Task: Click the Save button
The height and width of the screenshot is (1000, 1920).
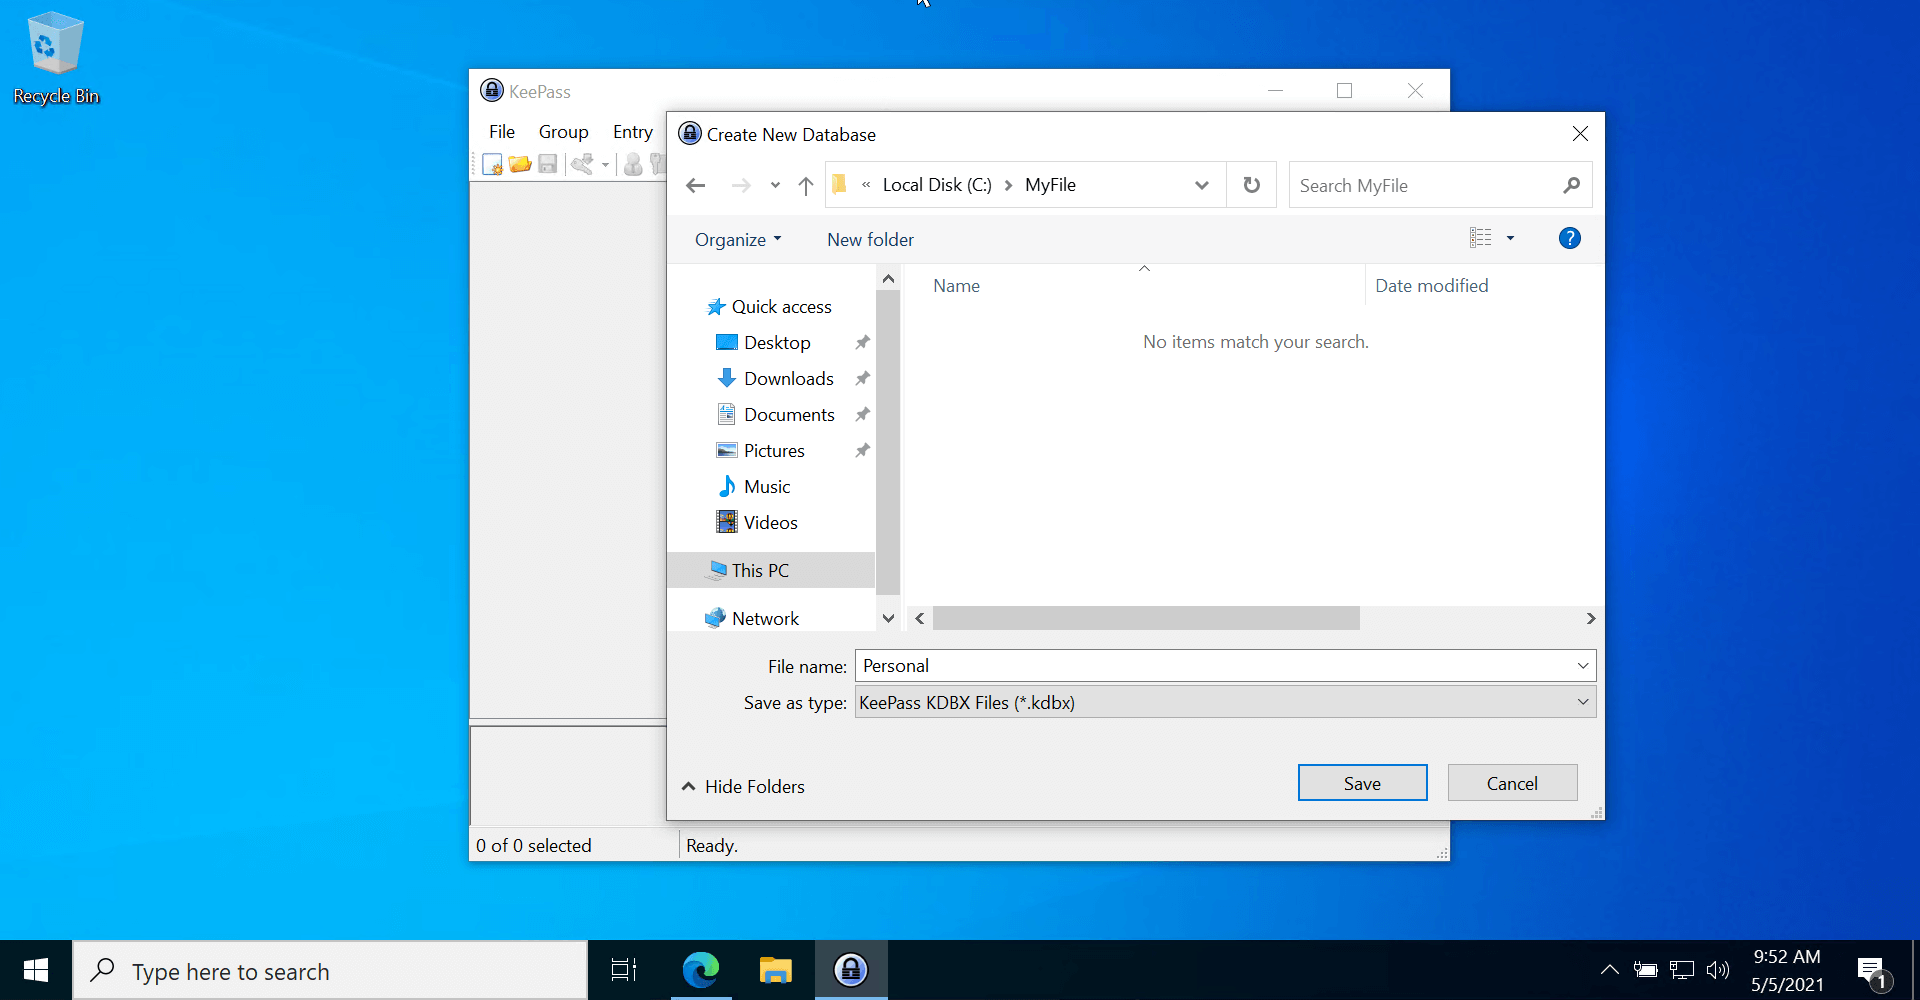Action: coord(1362,782)
